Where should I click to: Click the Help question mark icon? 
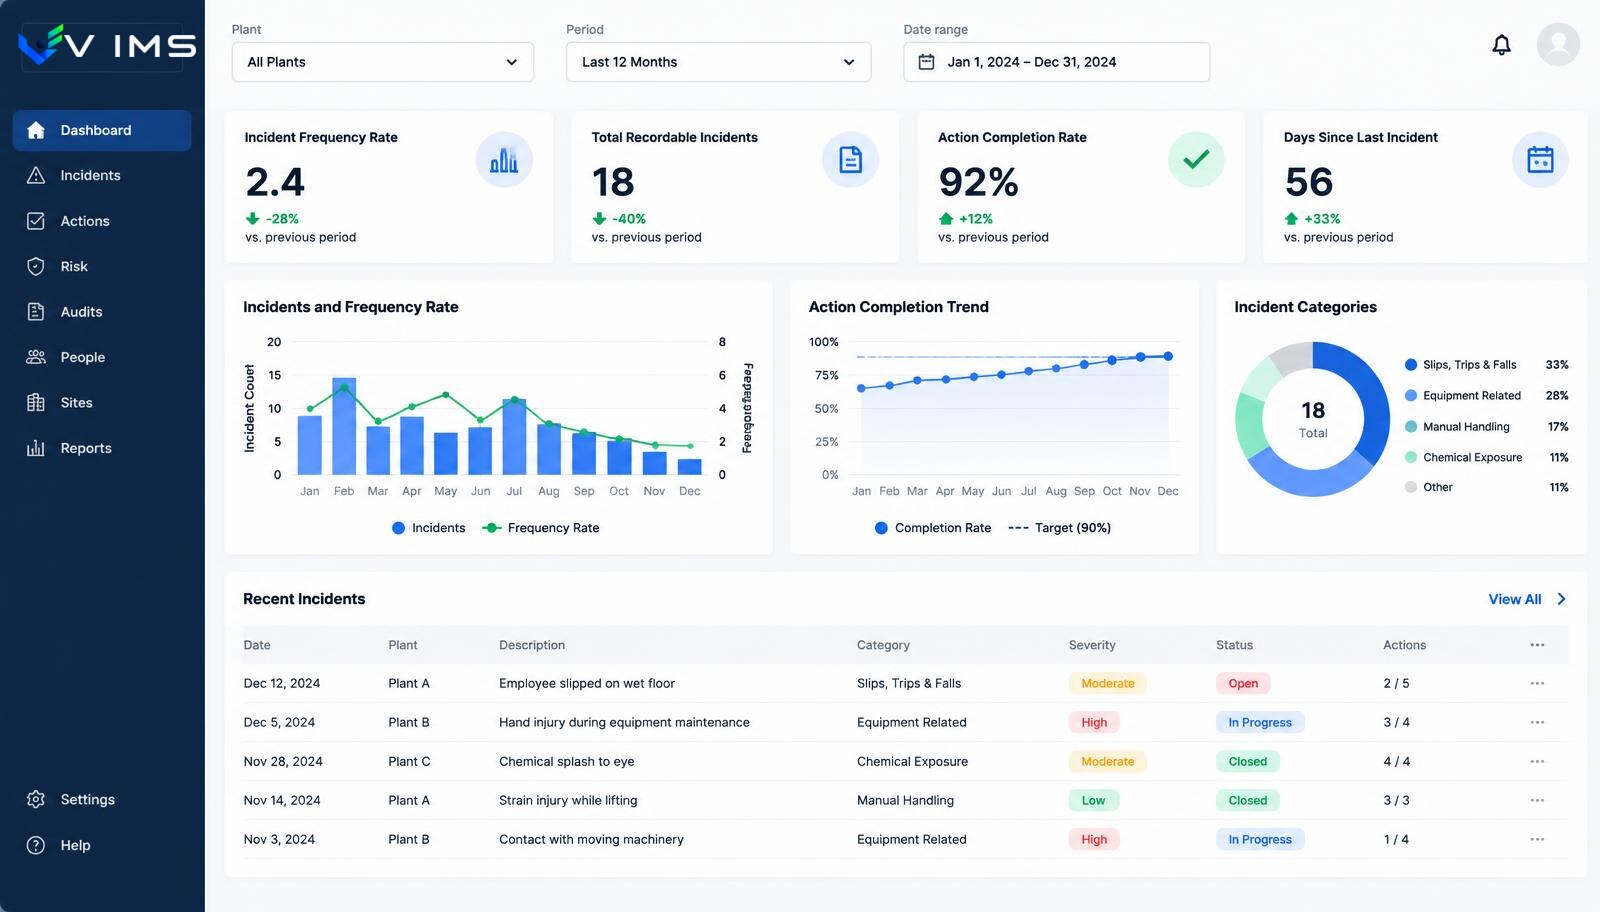click(x=36, y=845)
